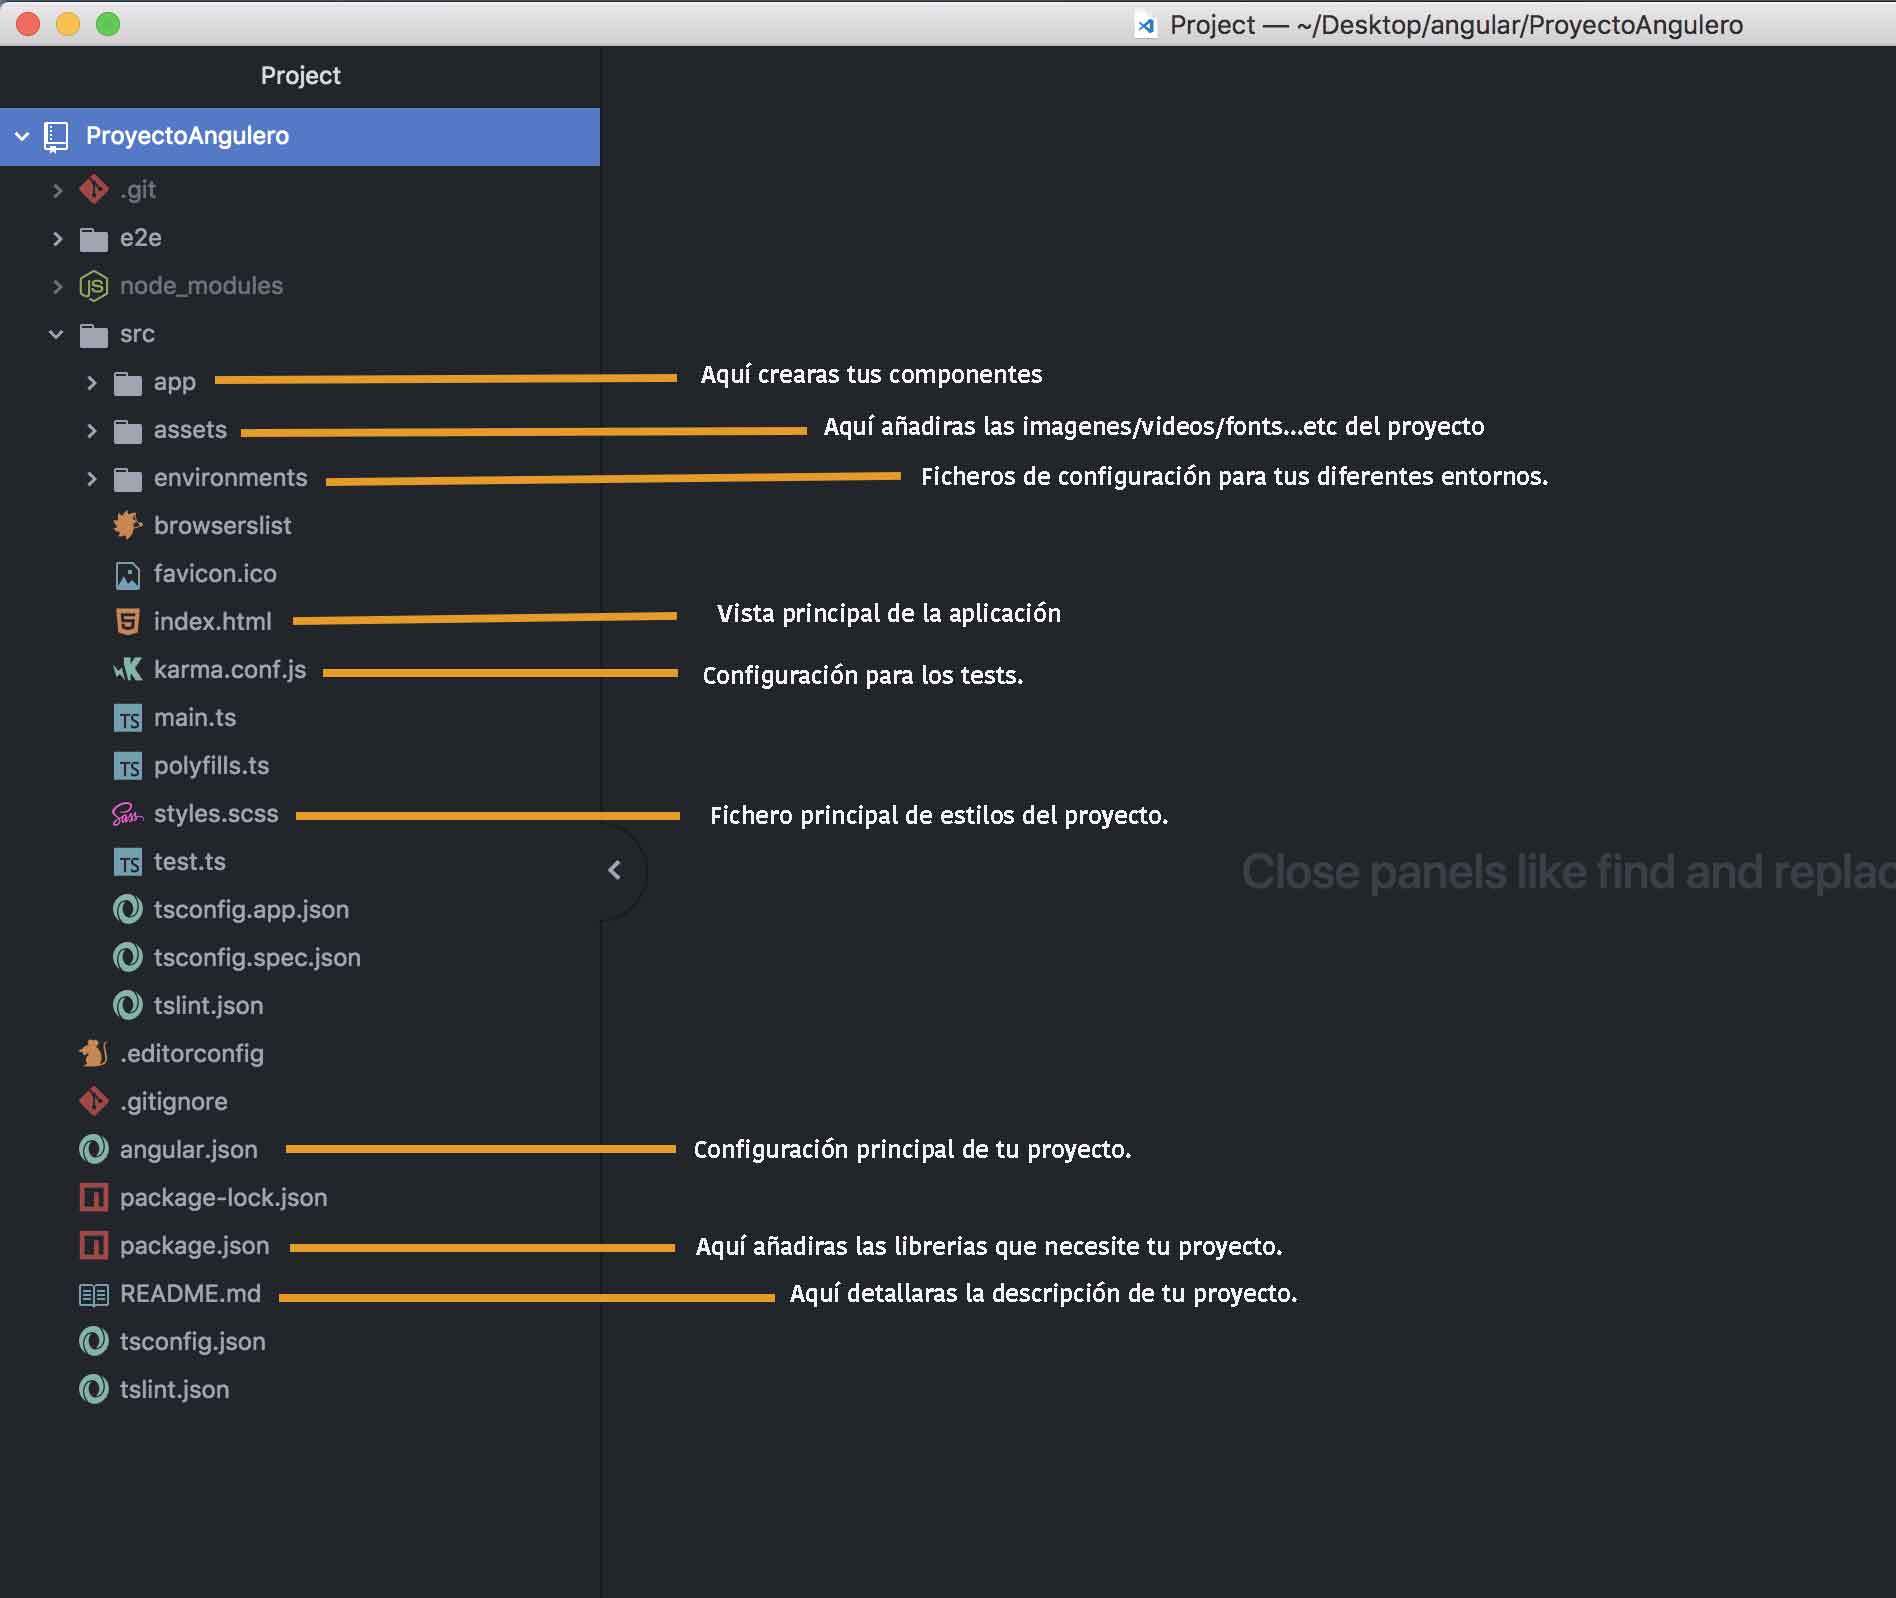
Task: Expand the assets folder arrow
Action: (91, 430)
